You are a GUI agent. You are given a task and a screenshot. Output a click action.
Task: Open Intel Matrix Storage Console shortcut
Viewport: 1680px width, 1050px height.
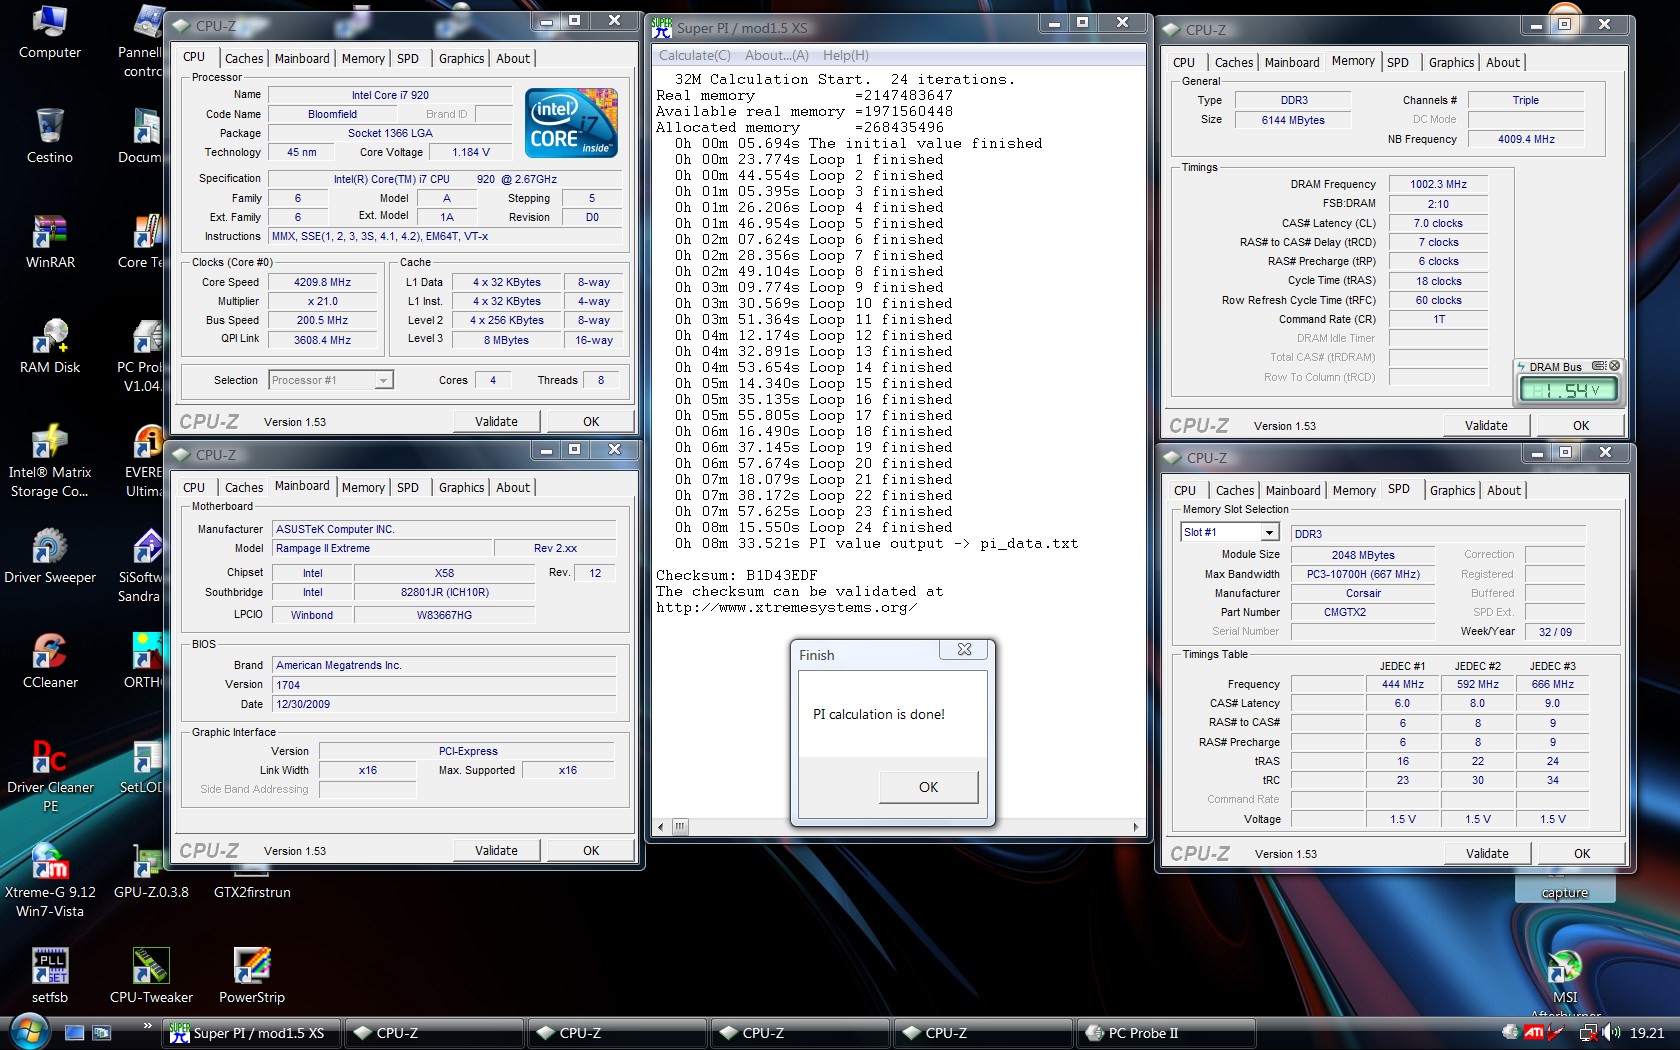(49, 461)
